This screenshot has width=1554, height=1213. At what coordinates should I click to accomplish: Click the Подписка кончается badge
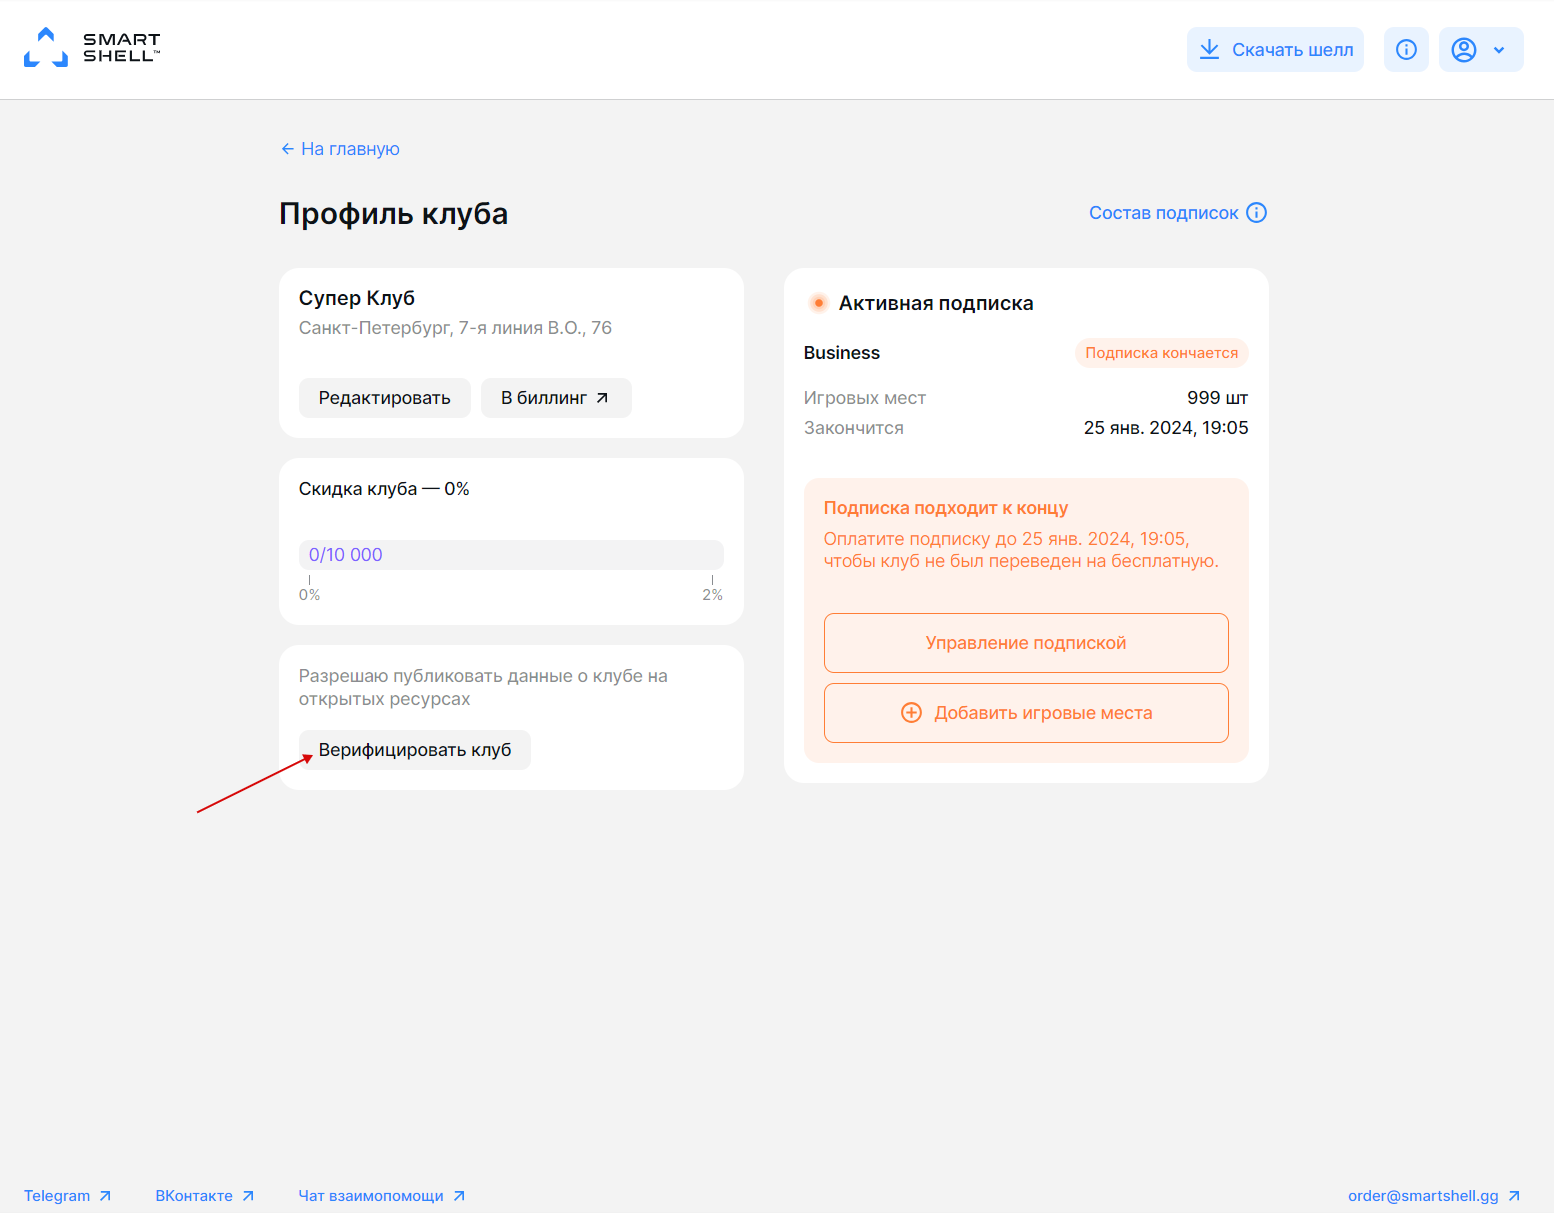[x=1162, y=353]
